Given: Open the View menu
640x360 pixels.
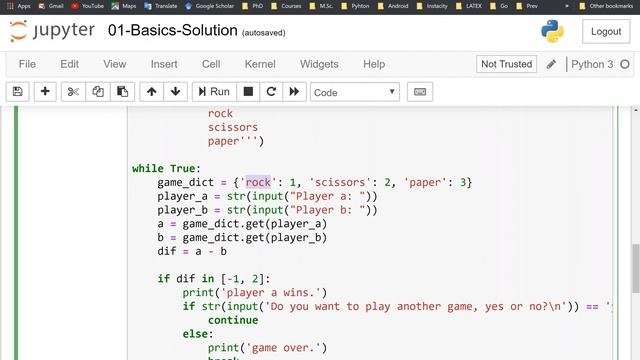Looking at the screenshot, I should pos(115,64).
